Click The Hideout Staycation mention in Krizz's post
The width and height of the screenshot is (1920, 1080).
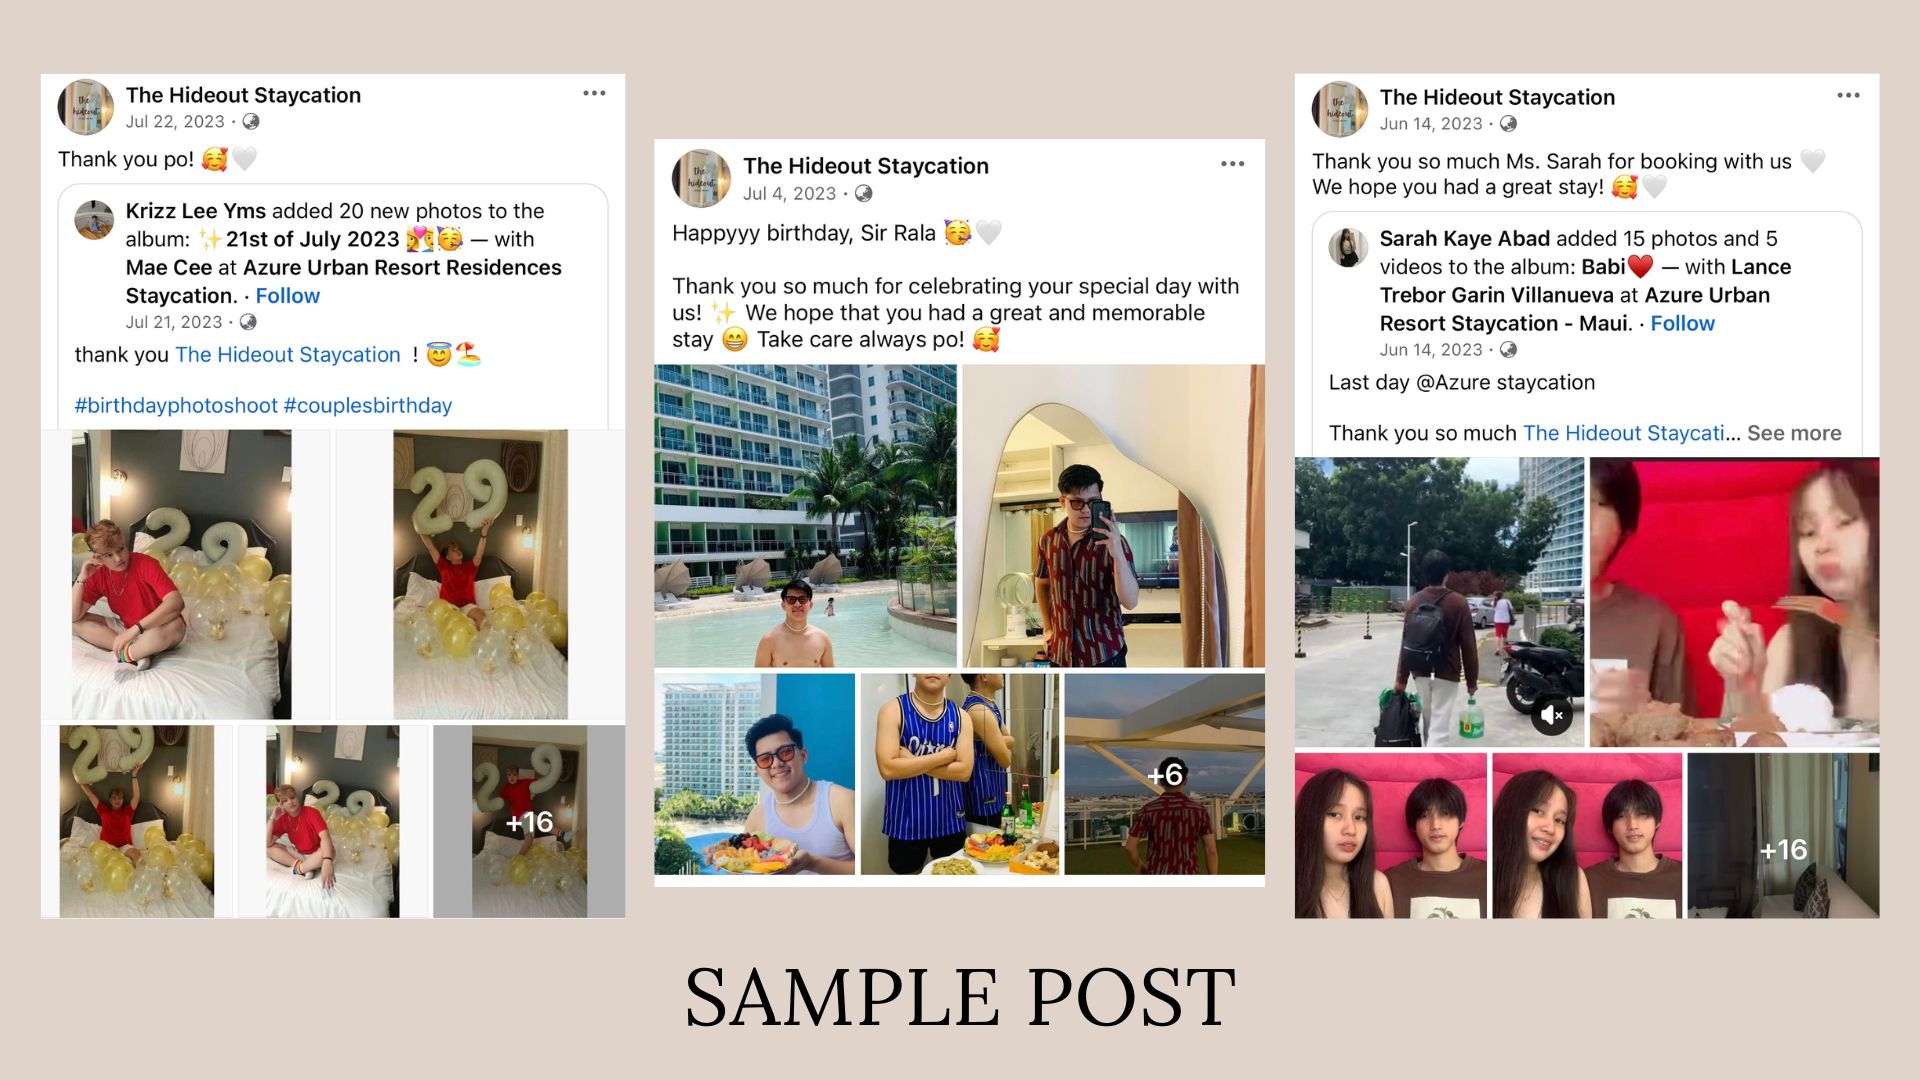[288, 355]
